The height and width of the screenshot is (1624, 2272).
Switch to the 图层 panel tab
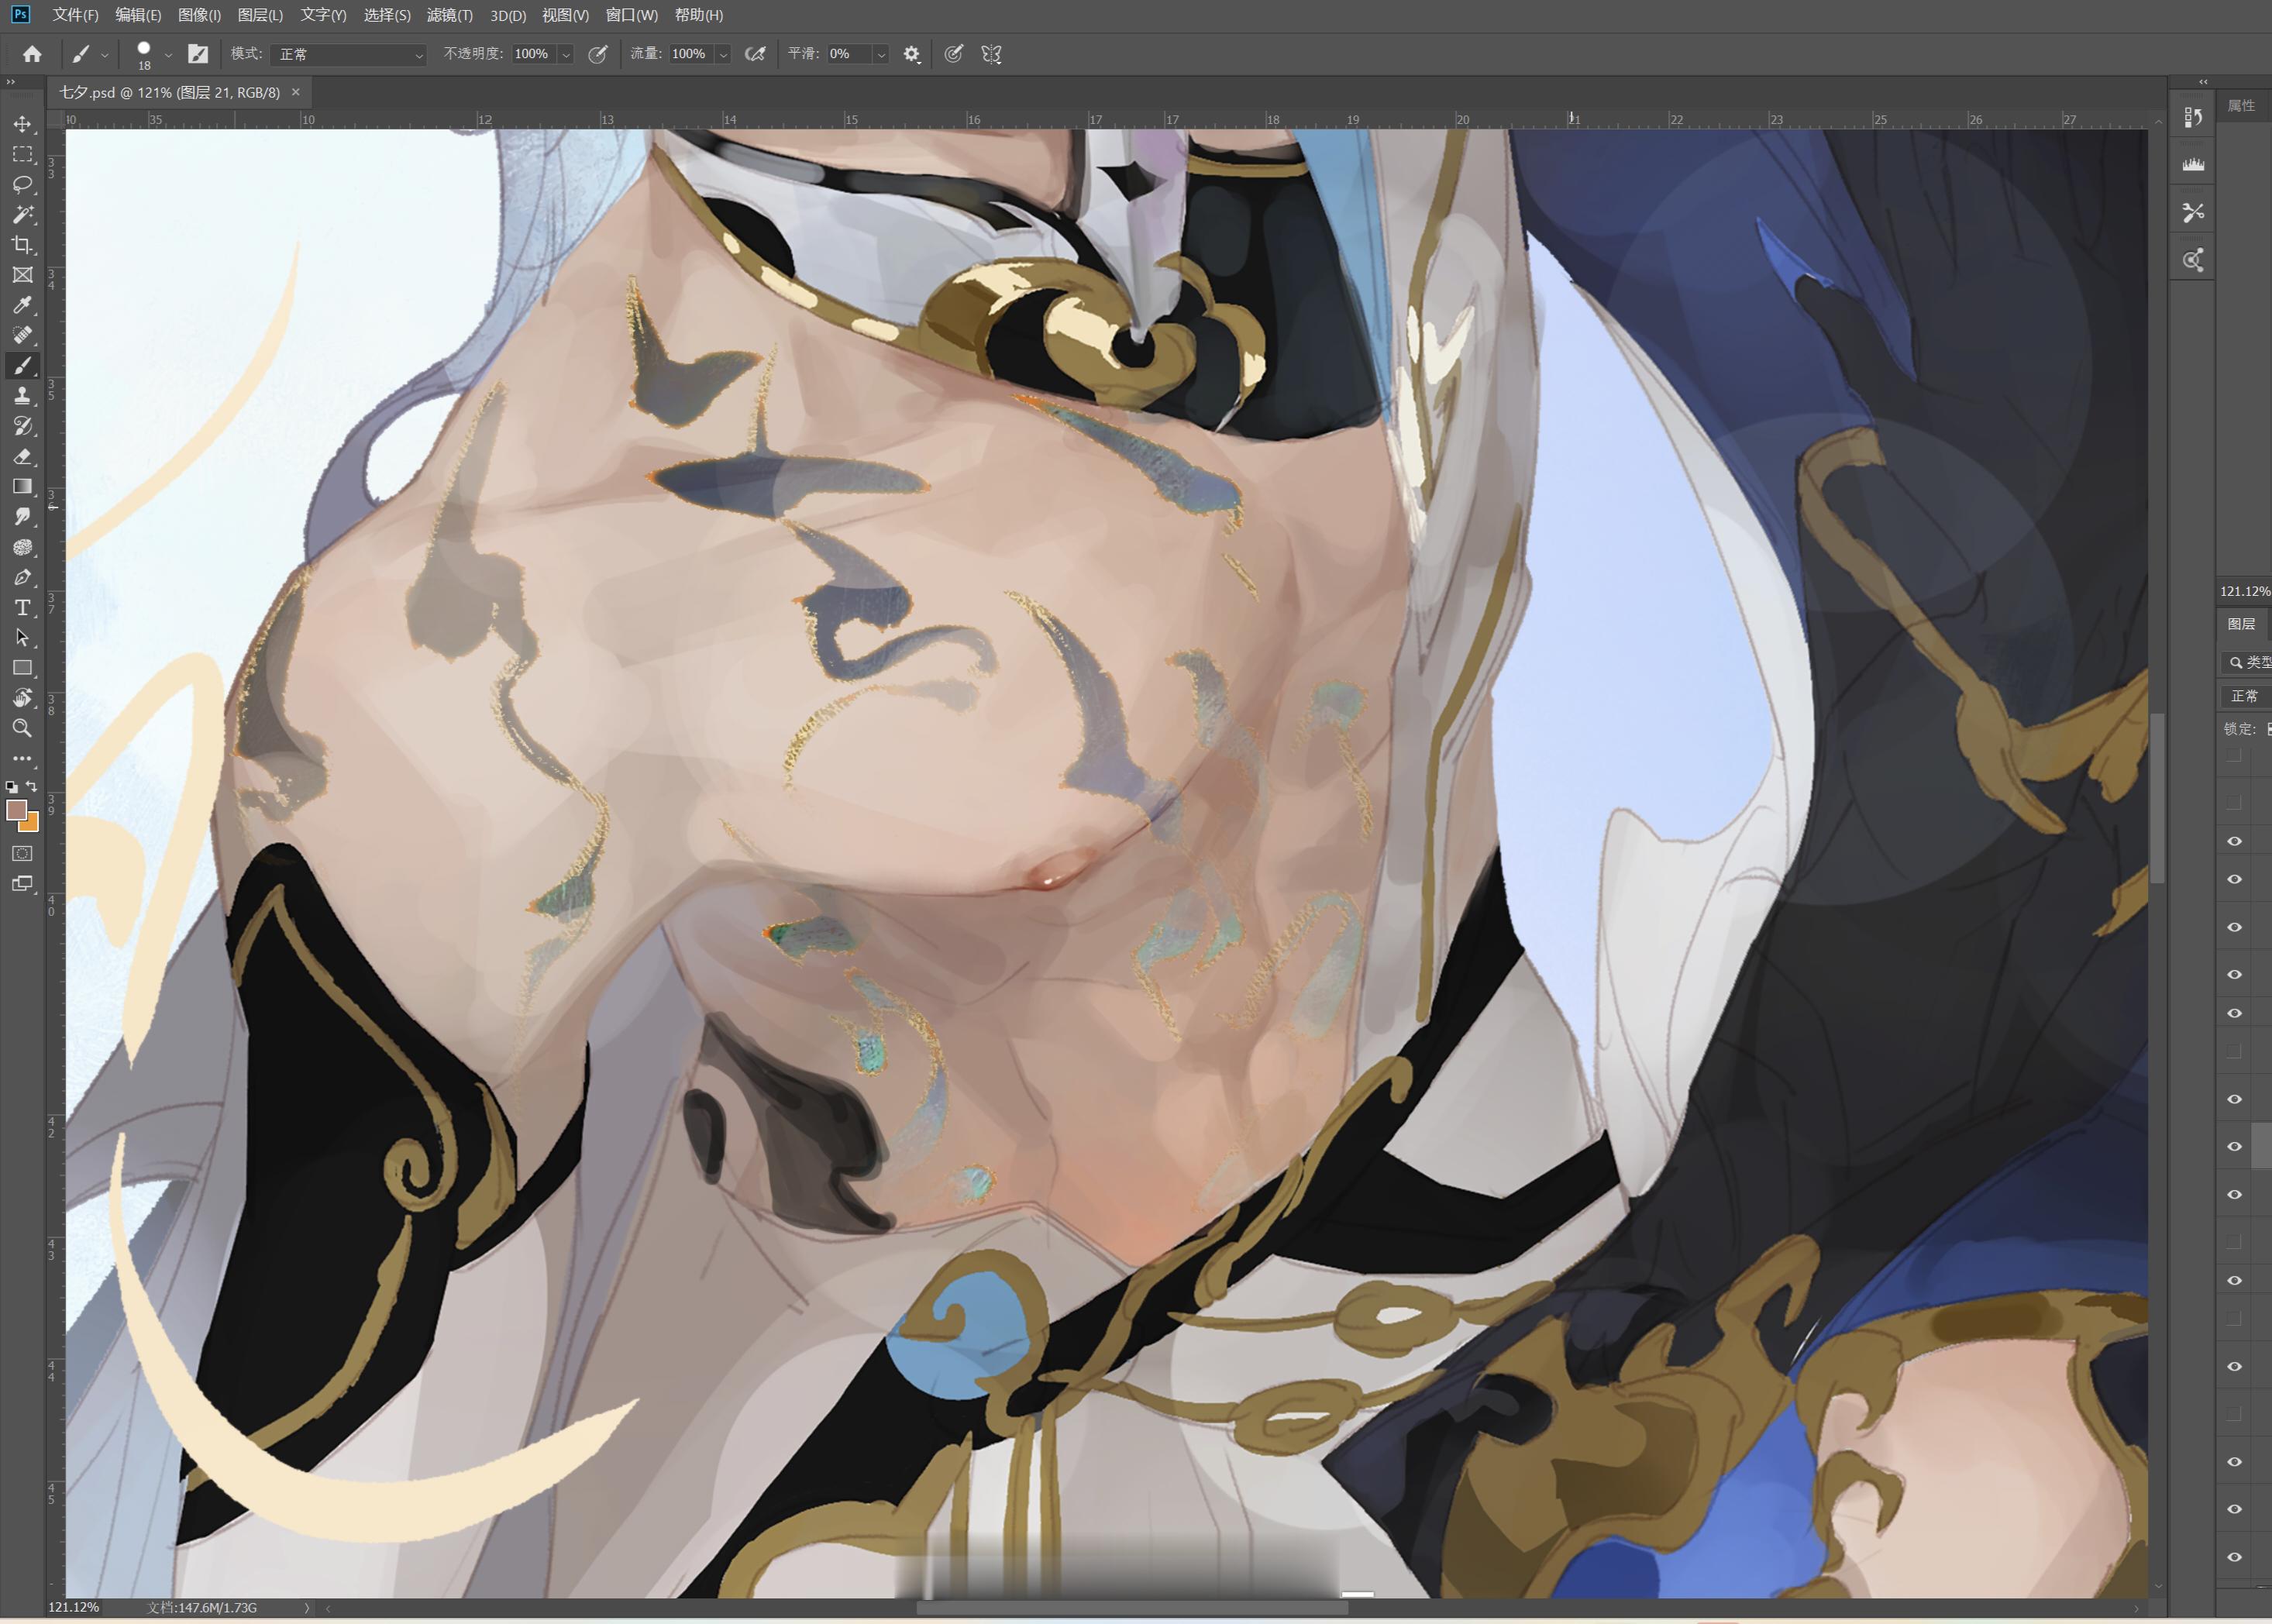pyautogui.click(x=2241, y=624)
